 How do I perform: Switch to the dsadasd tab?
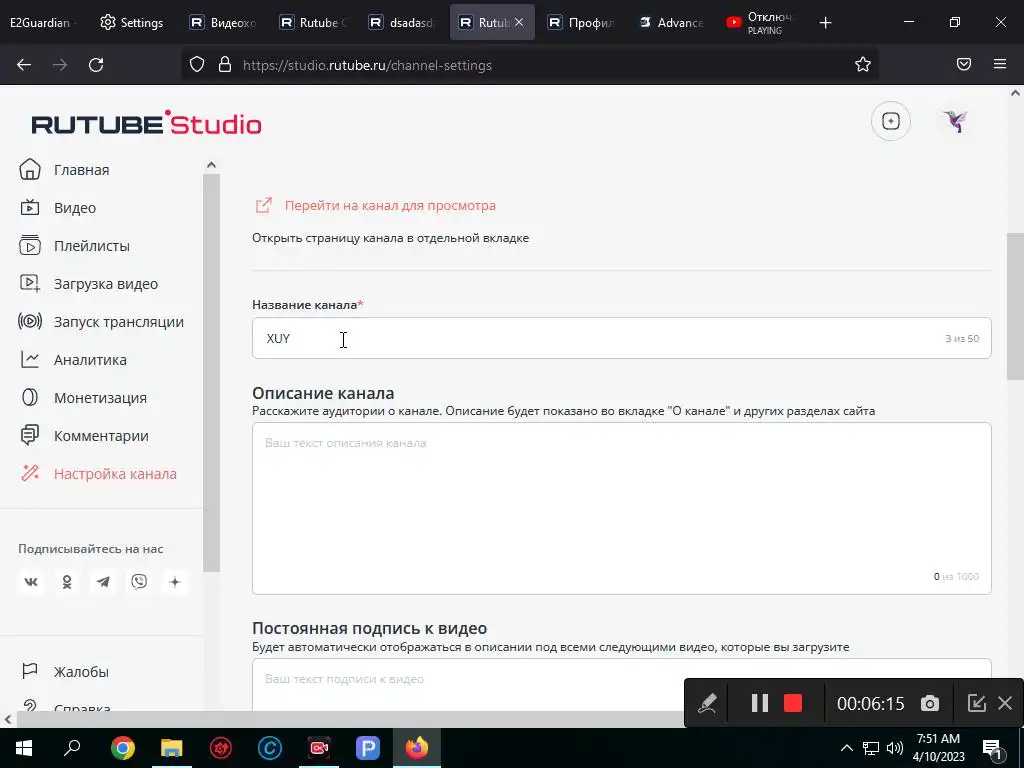(403, 22)
